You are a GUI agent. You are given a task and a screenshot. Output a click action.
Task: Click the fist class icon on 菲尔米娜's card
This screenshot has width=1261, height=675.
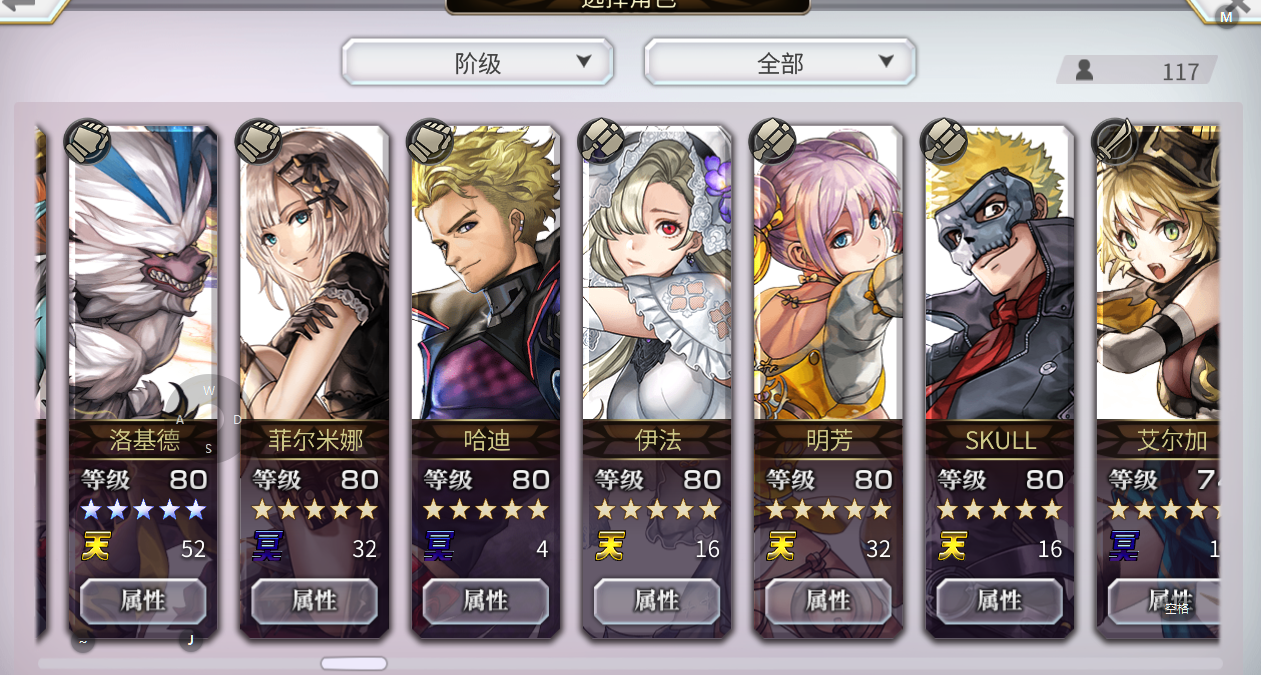pos(258,142)
